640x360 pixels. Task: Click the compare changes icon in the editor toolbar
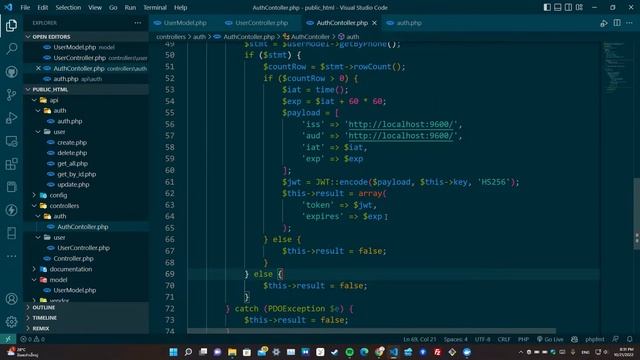[x=604, y=23]
